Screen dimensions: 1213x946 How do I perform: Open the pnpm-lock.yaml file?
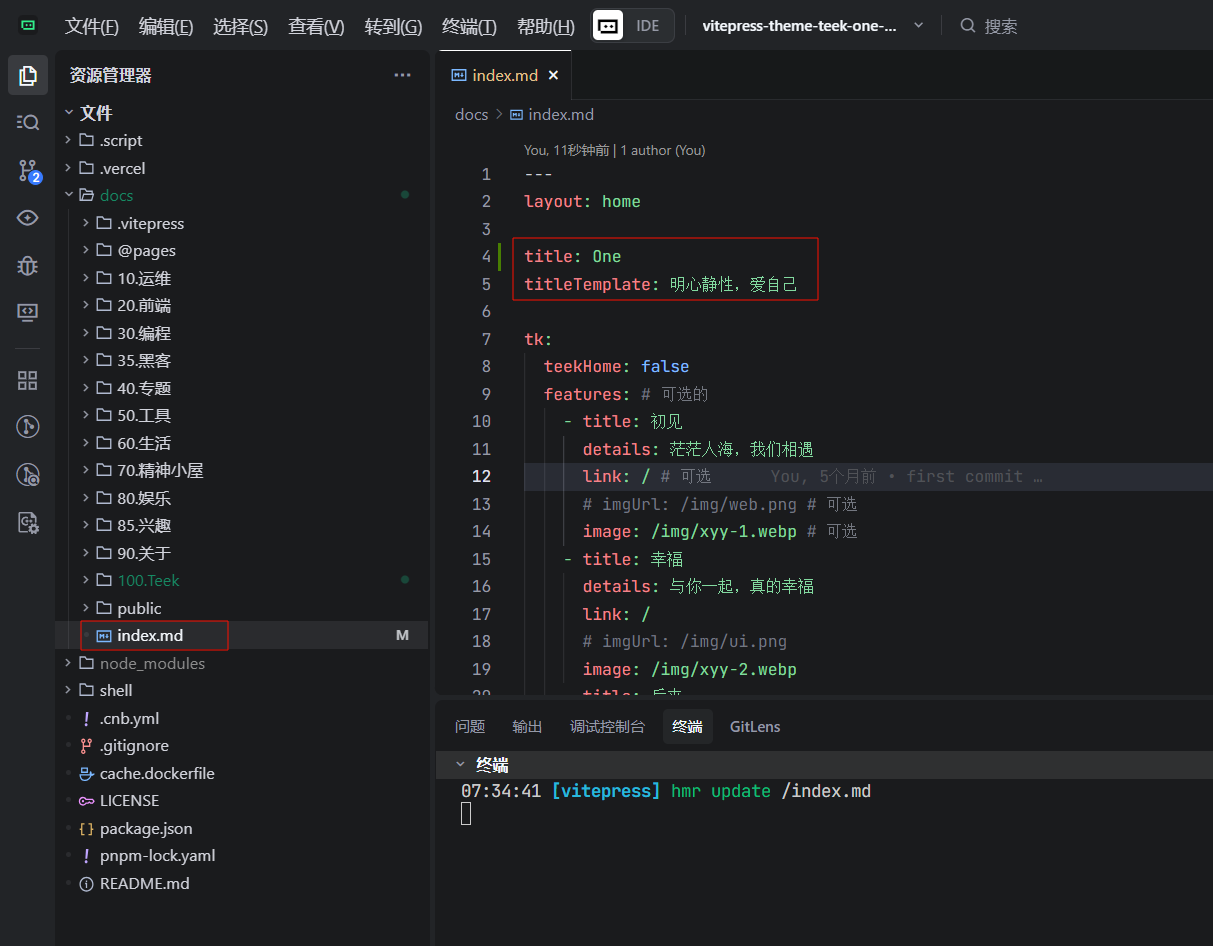click(242, 855)
